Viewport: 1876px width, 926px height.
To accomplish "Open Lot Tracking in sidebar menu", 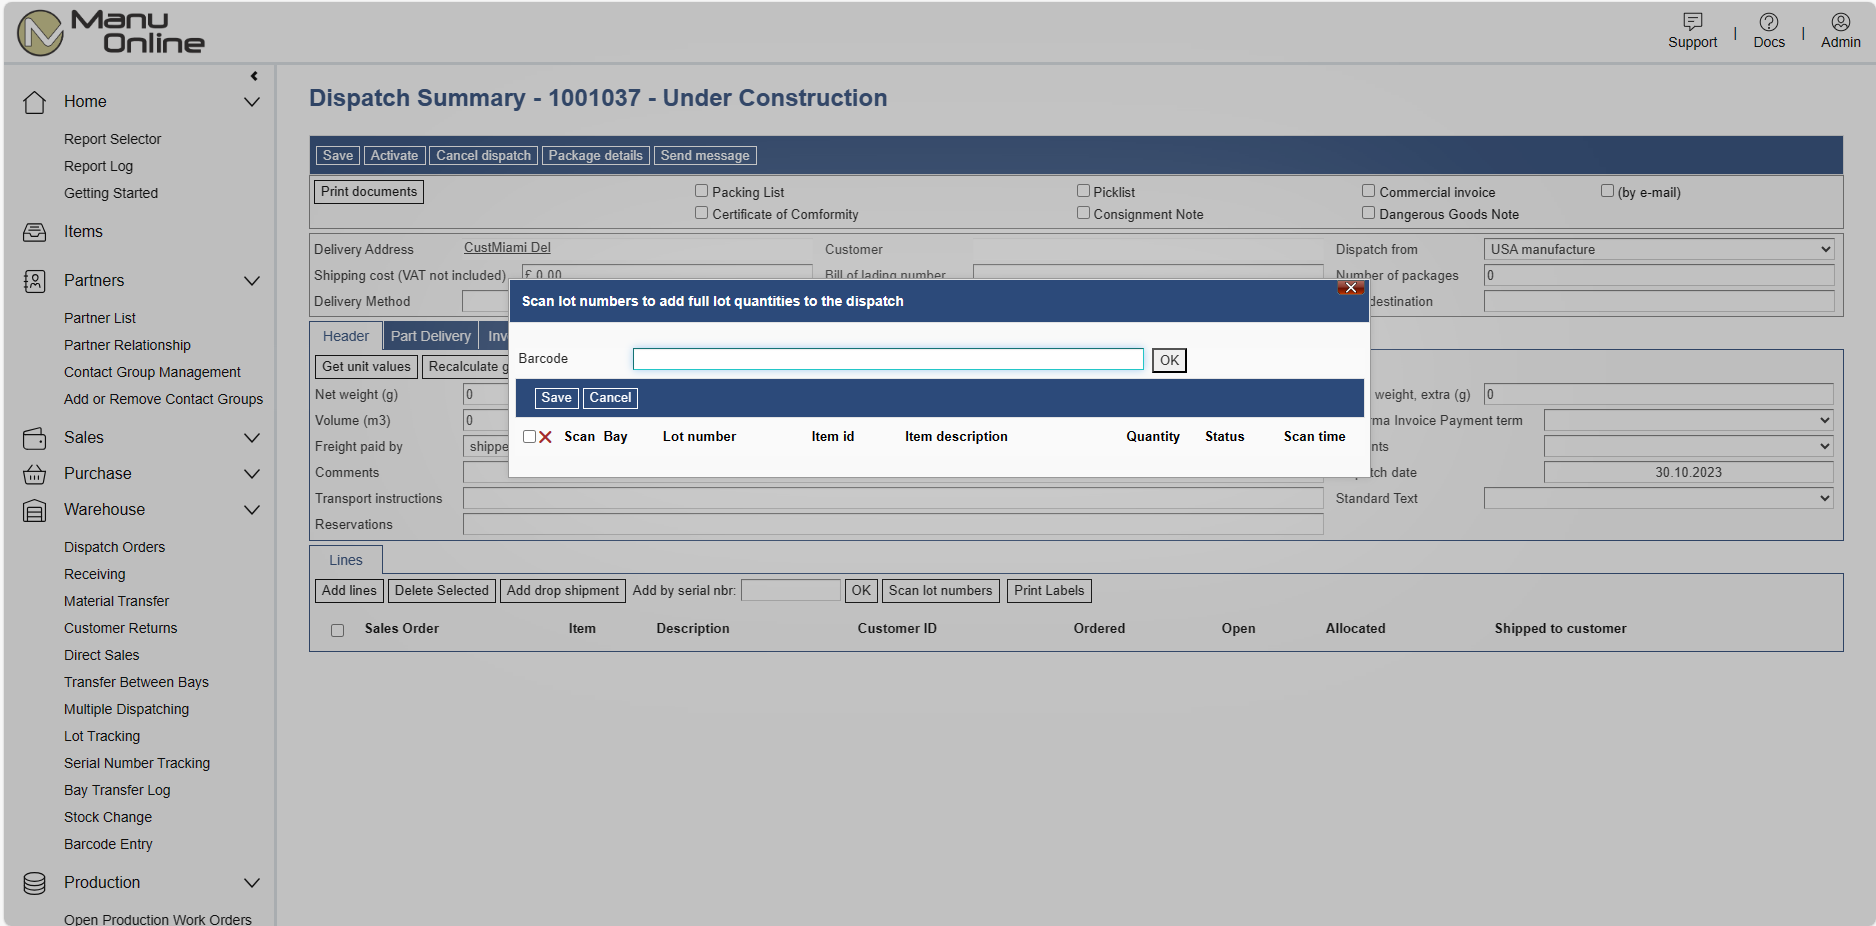I will 102,736.
